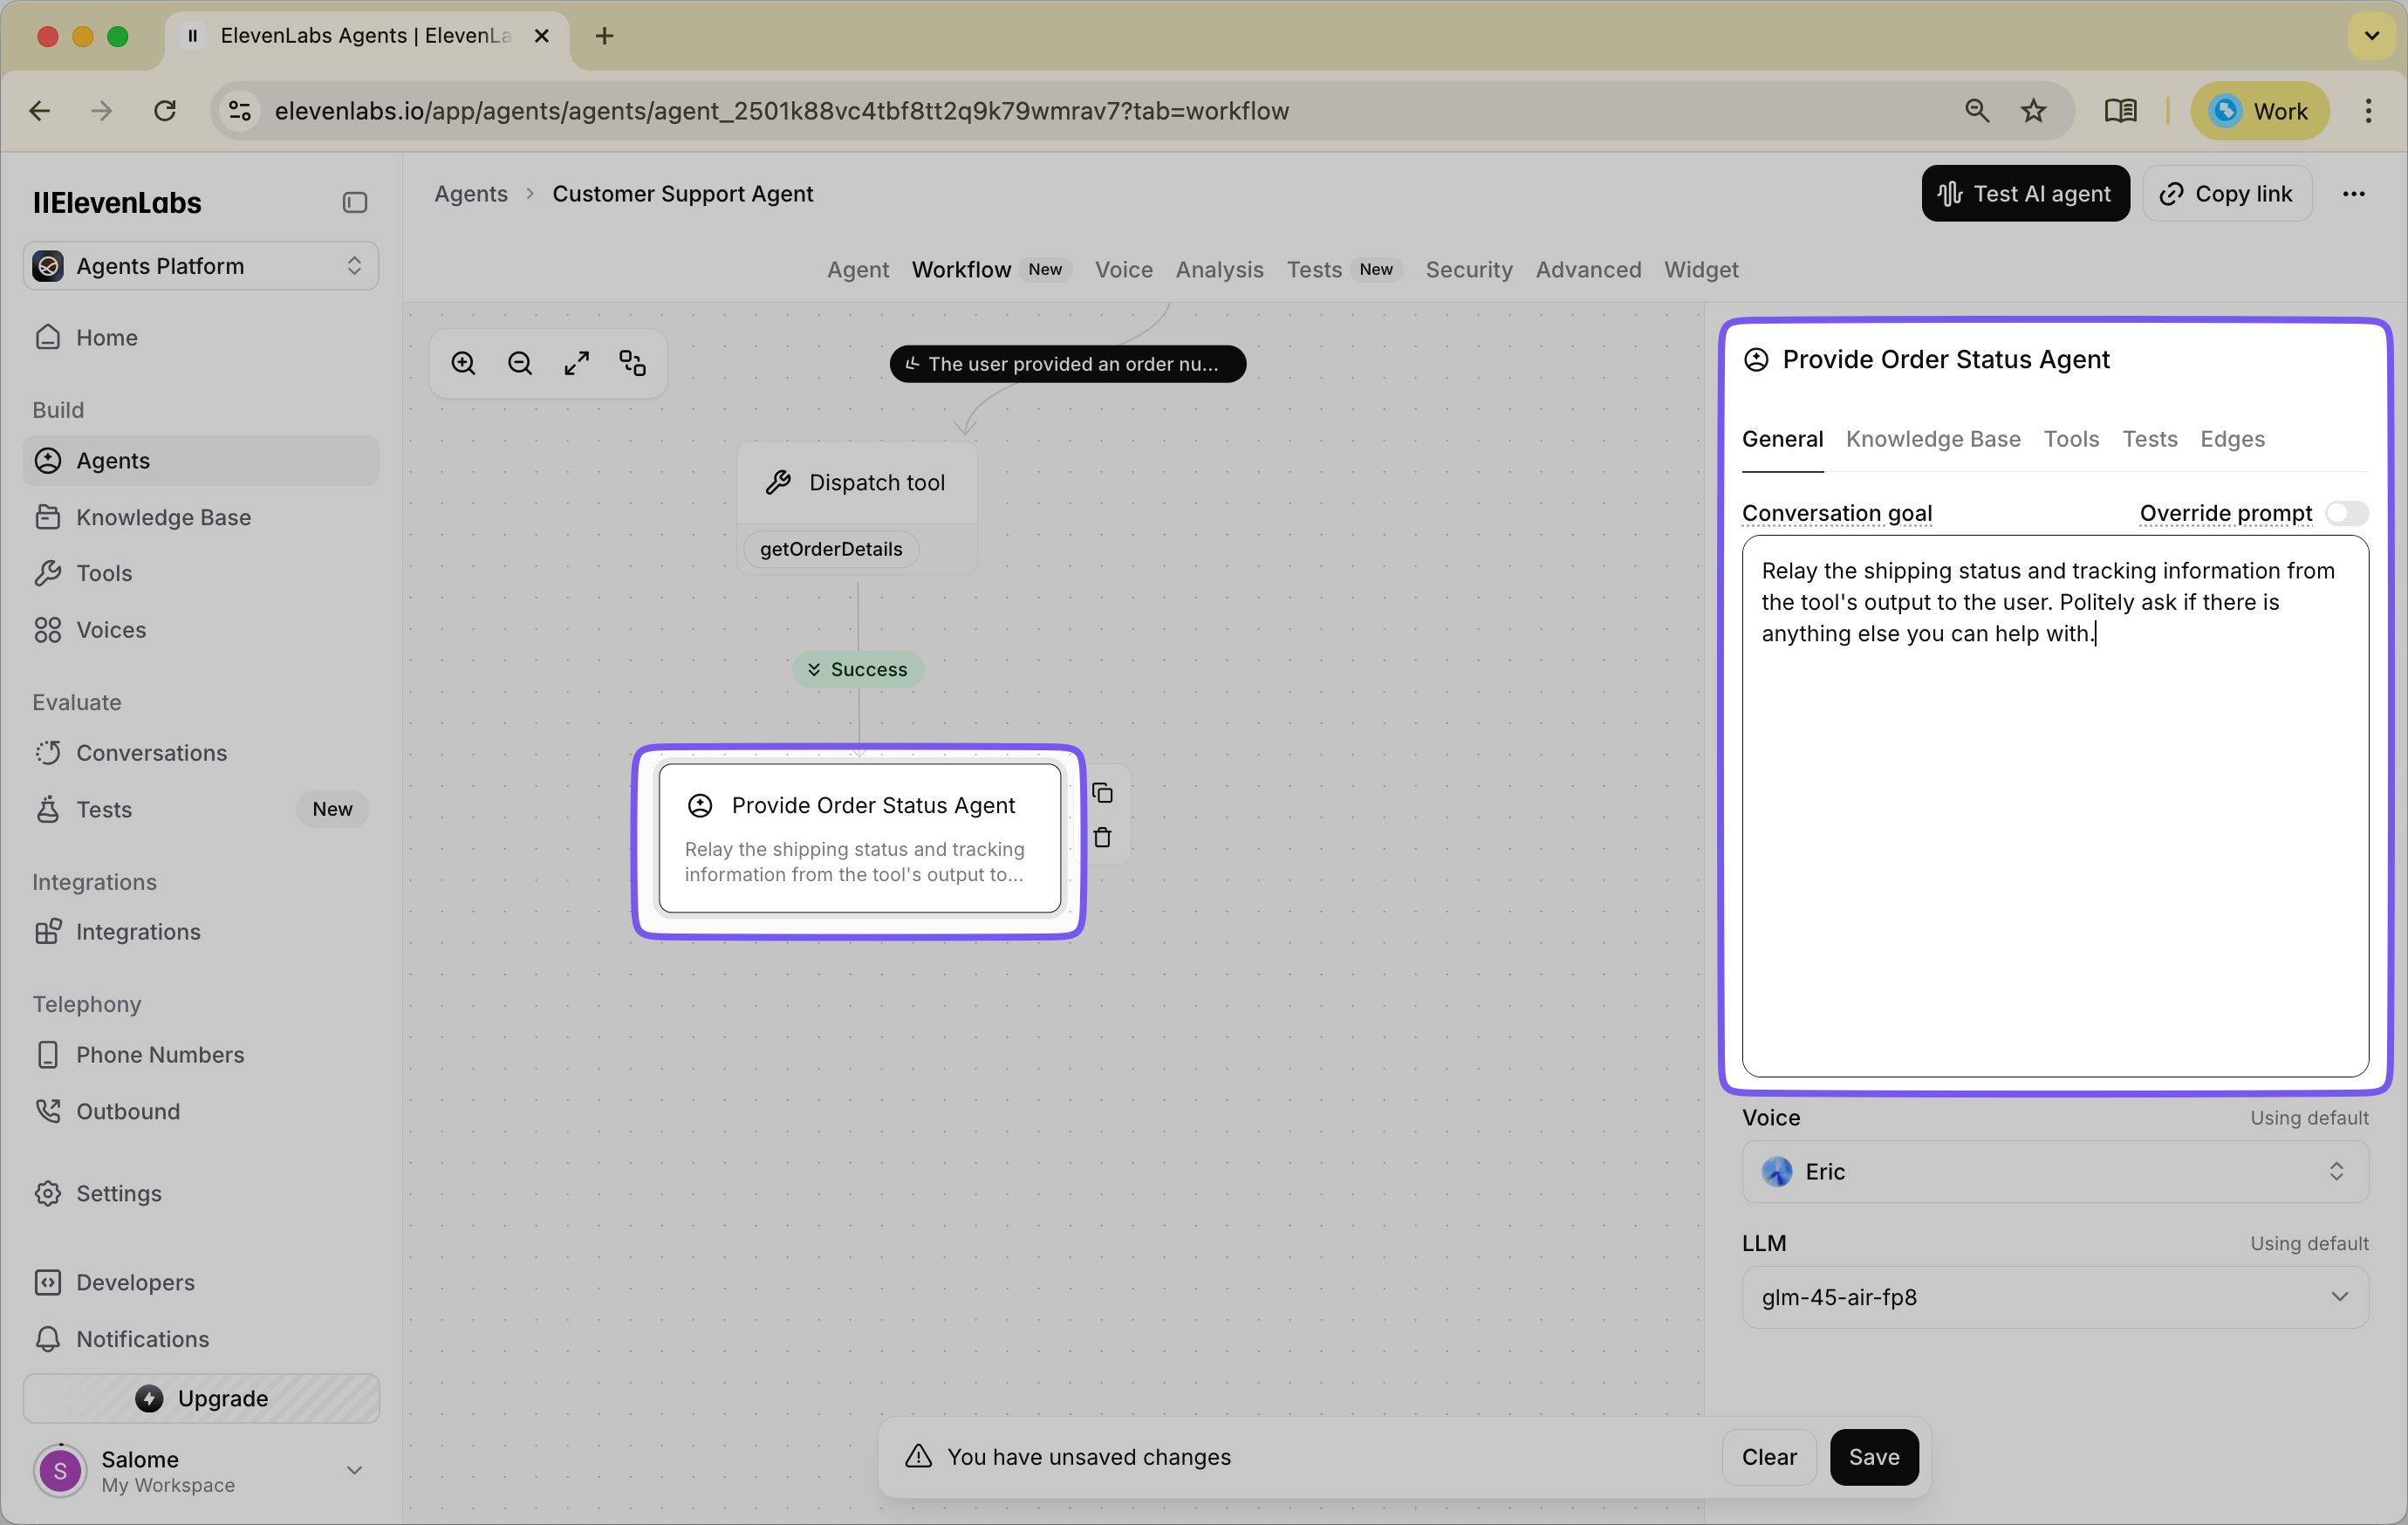Open the LLM glm-45-air-fp8 dropdown
This screenshot has height=1525, width=2408.
point(2053,1296)
